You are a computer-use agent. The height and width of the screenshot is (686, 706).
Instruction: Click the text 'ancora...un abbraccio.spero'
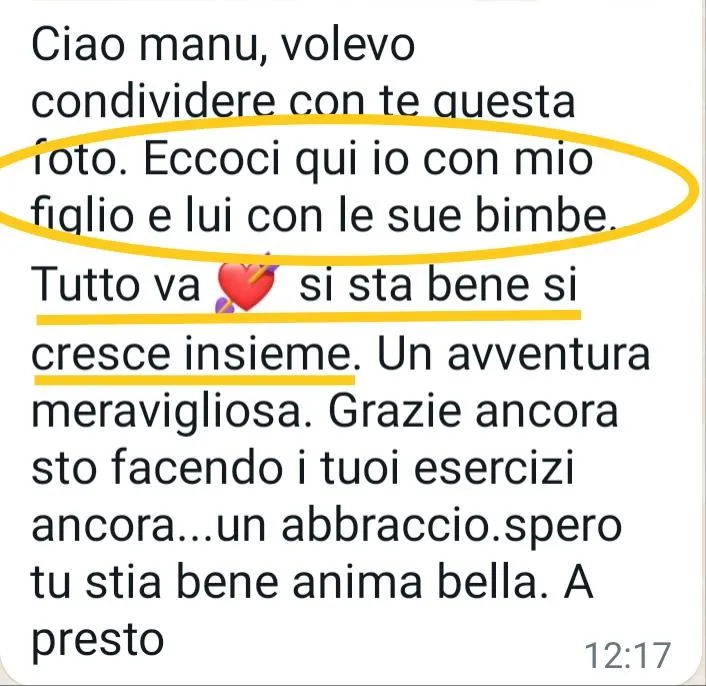click(x=327, y=527)
